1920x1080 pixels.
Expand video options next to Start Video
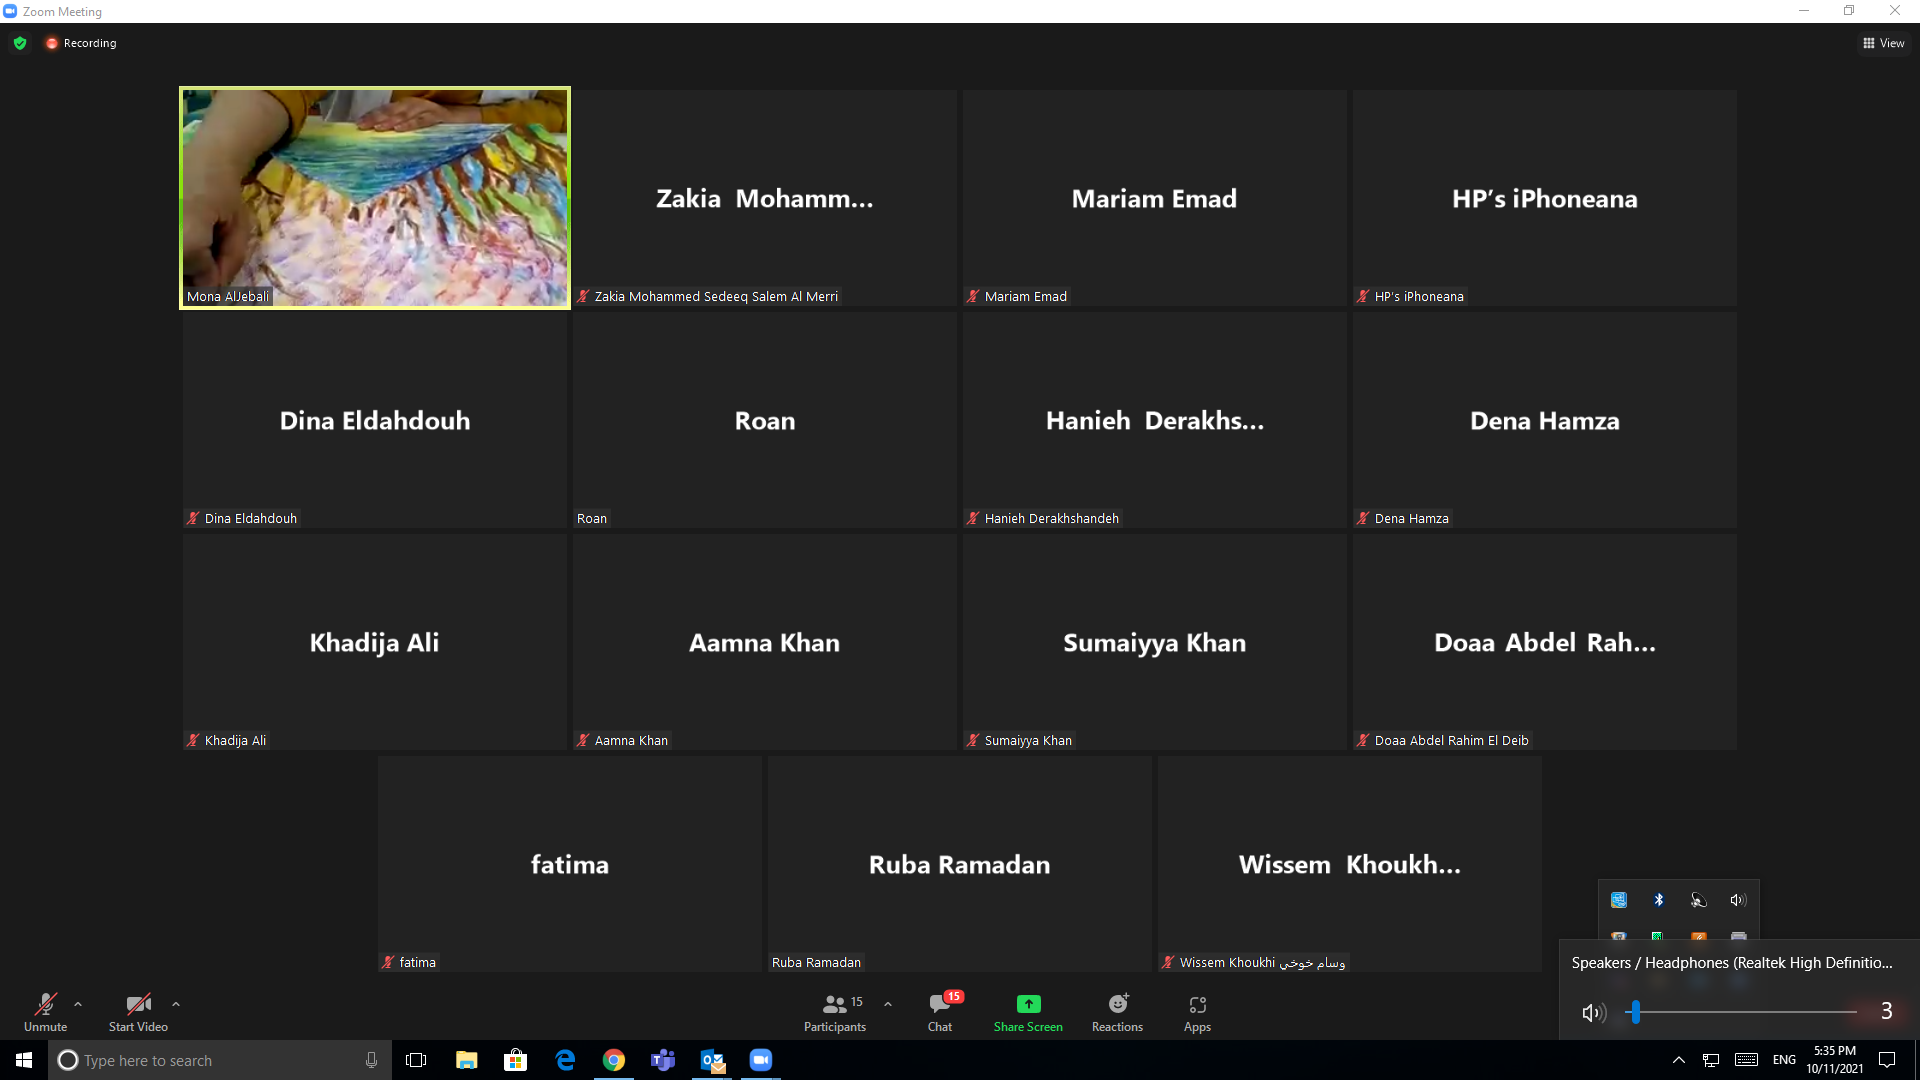(176, 1004)
